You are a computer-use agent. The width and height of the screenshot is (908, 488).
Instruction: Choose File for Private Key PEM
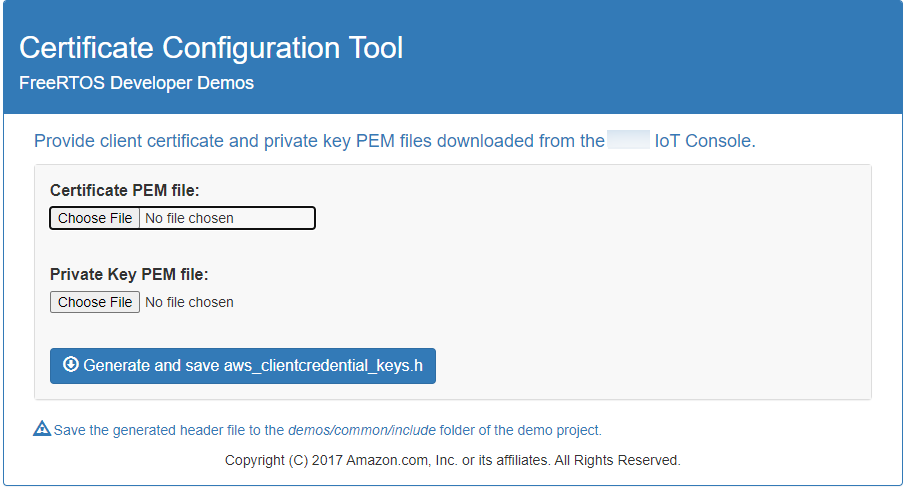point(95,302)
